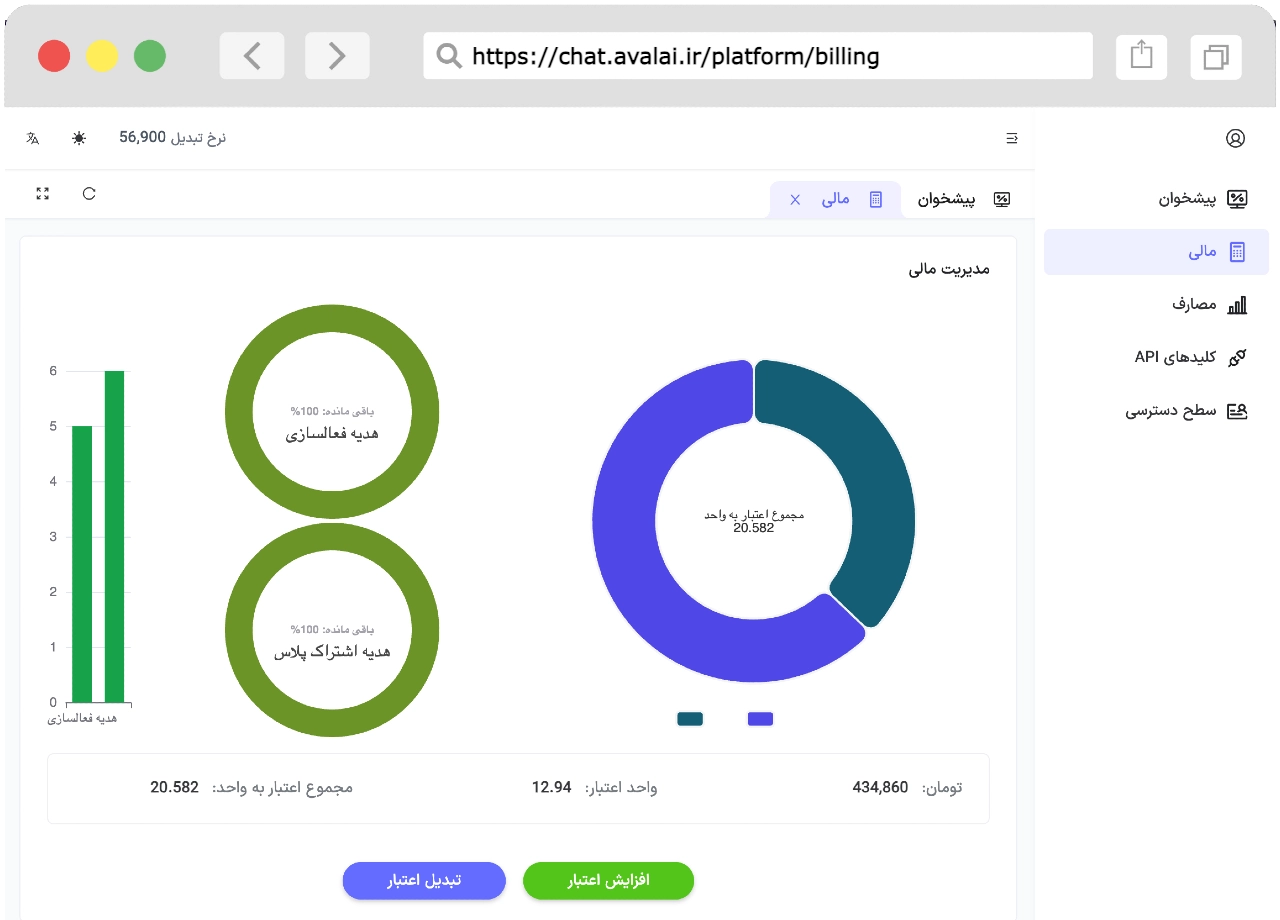Click the shorter green bar in bar chart

tap(82, 564)
